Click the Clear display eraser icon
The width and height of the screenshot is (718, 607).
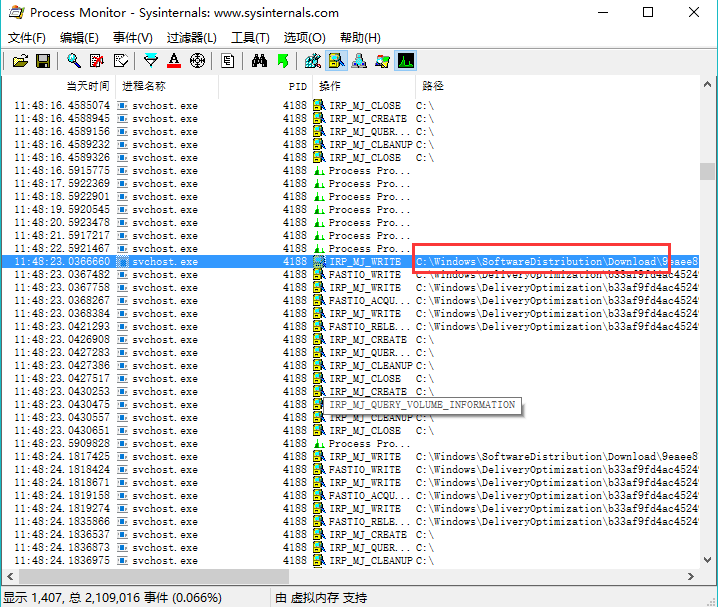[x=120, y=61]
